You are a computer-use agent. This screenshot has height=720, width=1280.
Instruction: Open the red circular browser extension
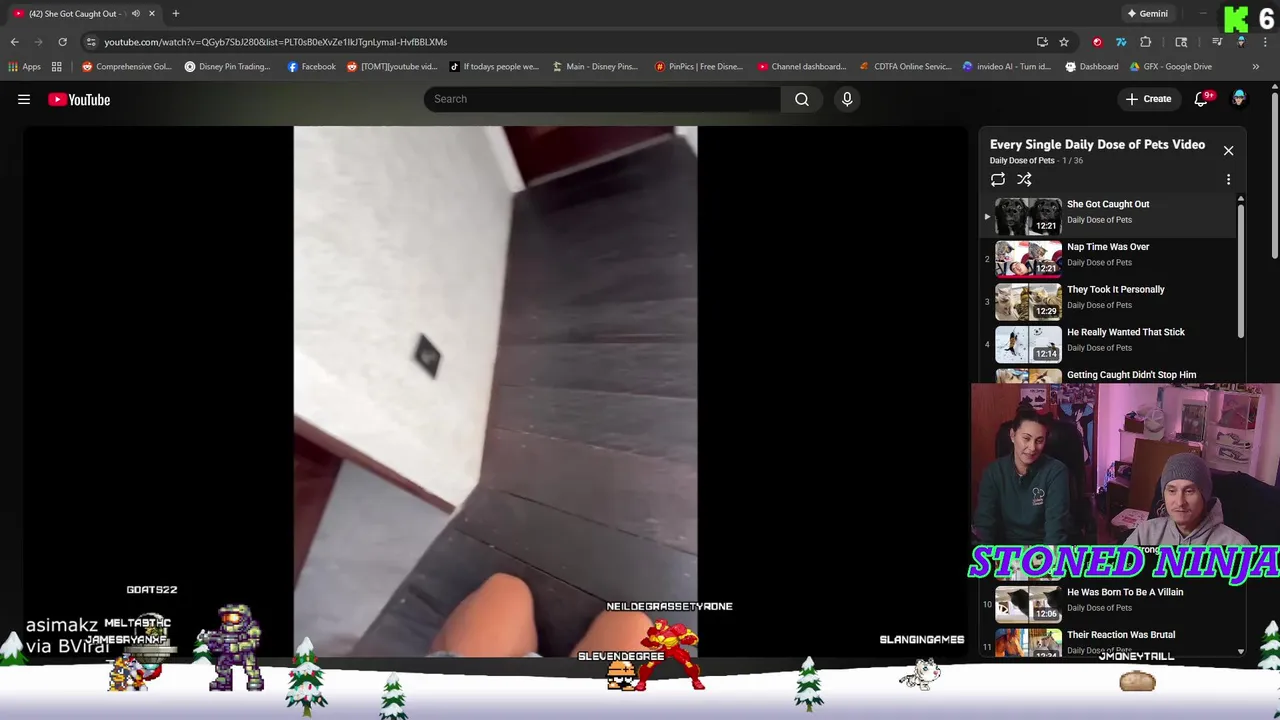1097,42
